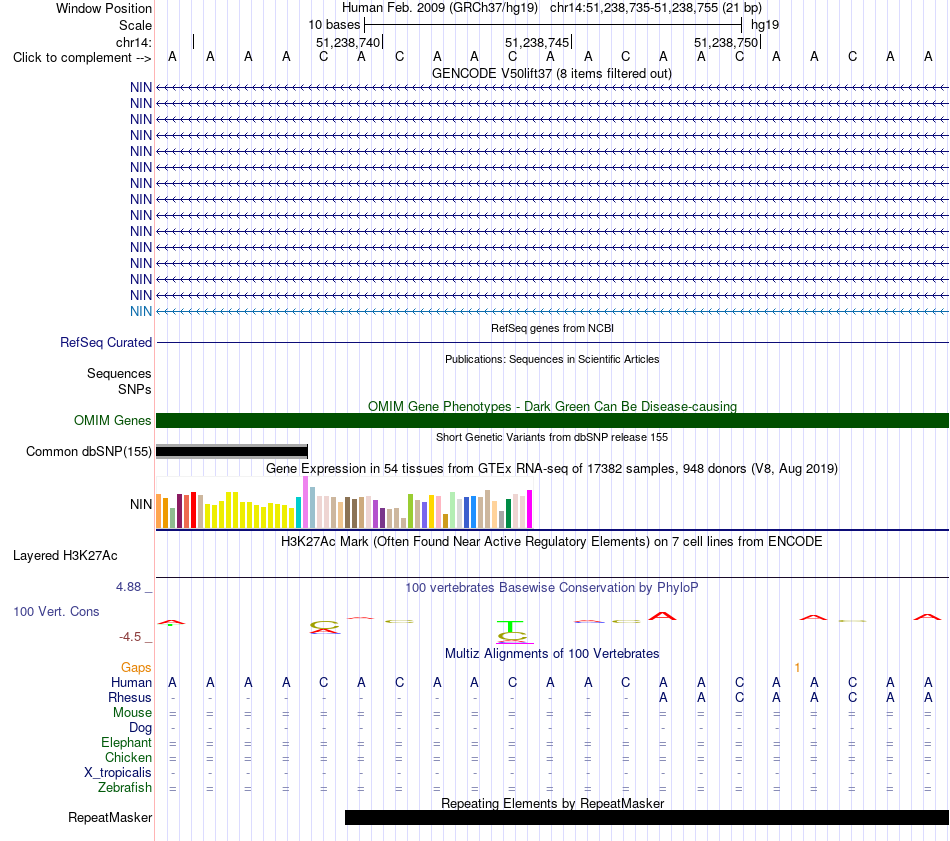Click the last magenta GTEx expression bar
Screen dimensions: 950x841
[530, 509]
